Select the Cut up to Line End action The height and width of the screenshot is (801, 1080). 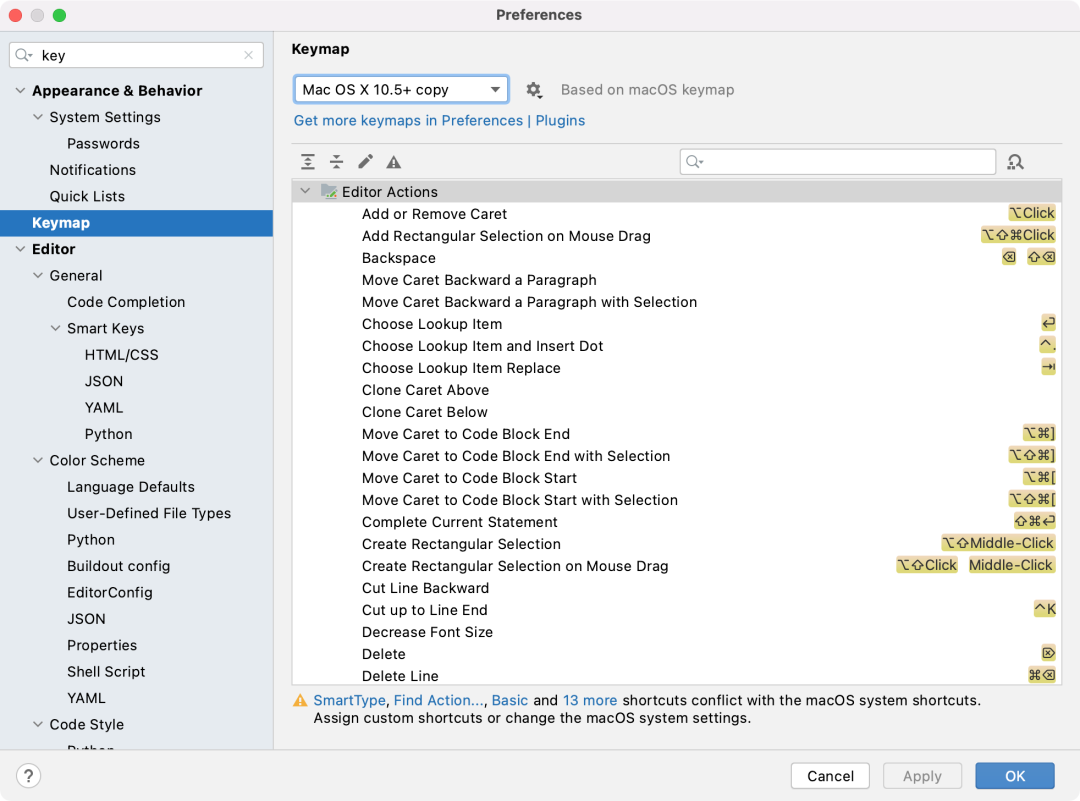(x=675, y=610)
